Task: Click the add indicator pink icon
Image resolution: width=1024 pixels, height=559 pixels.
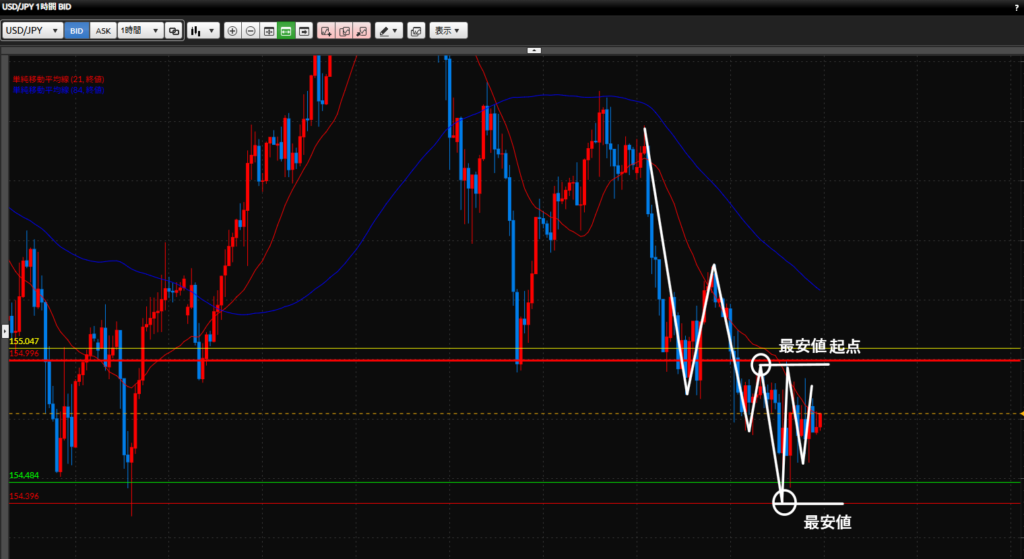Action: tap(326, 31)
